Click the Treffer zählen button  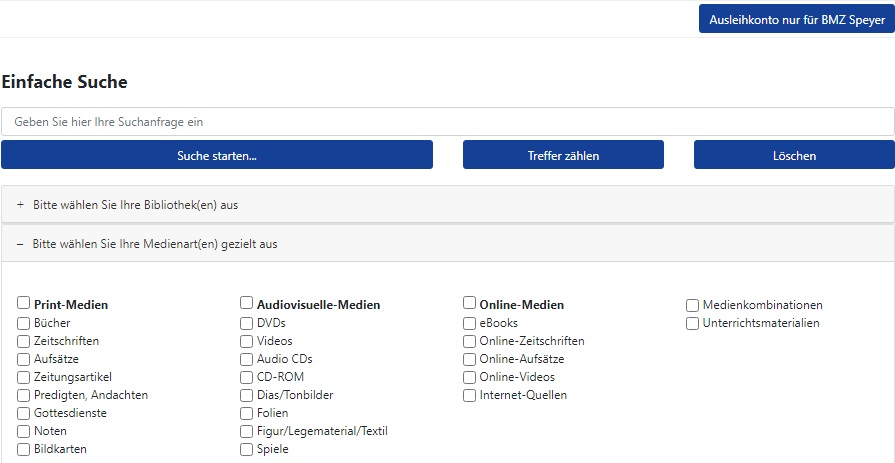(563, 155)
